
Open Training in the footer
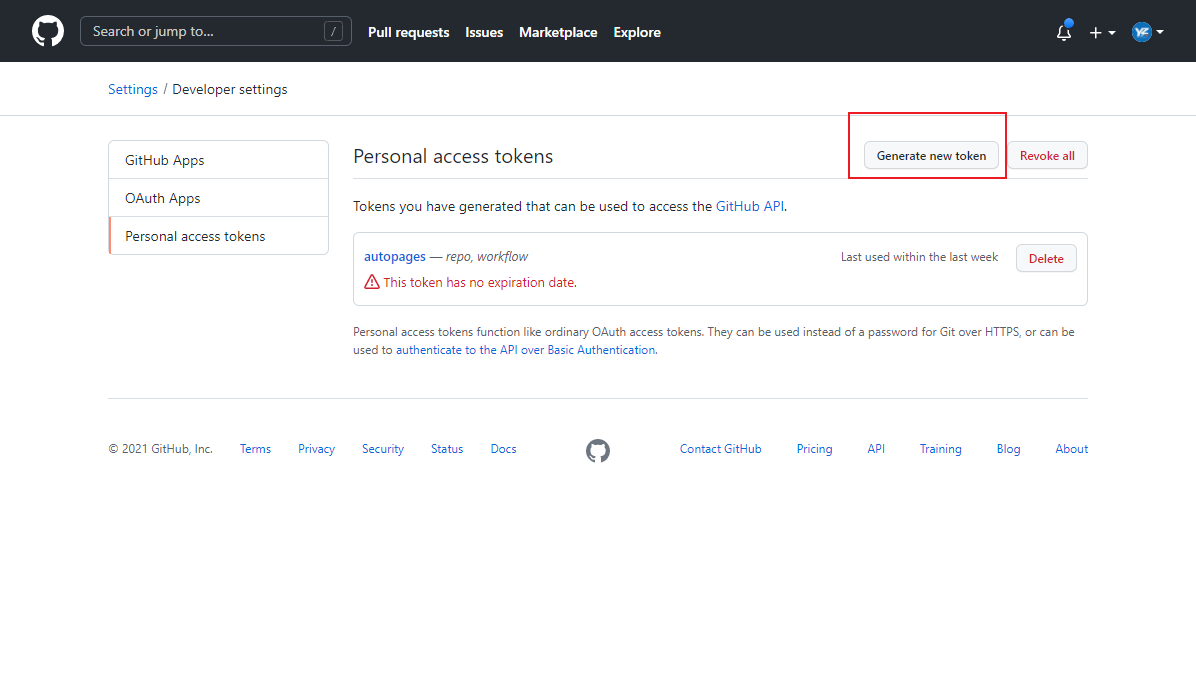point(940,449)
